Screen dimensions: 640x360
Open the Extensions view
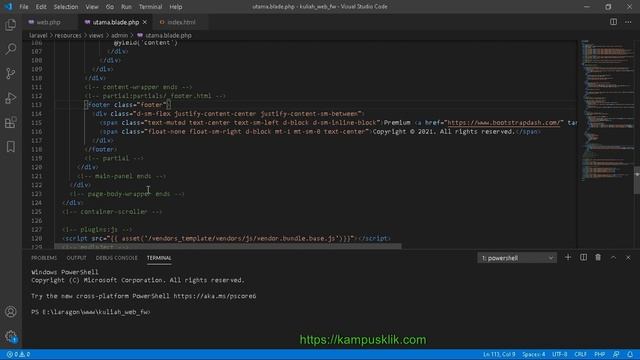(x=11, y=122)
